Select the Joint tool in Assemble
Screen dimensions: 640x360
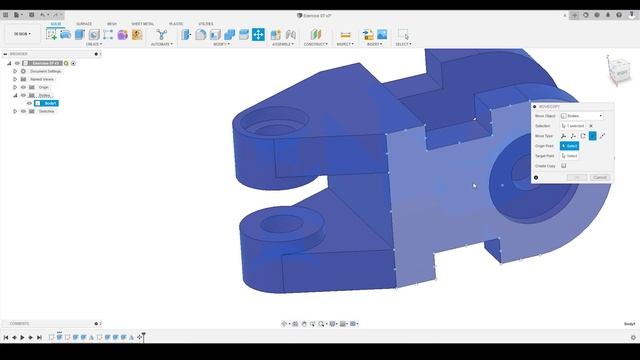(291, 35)
